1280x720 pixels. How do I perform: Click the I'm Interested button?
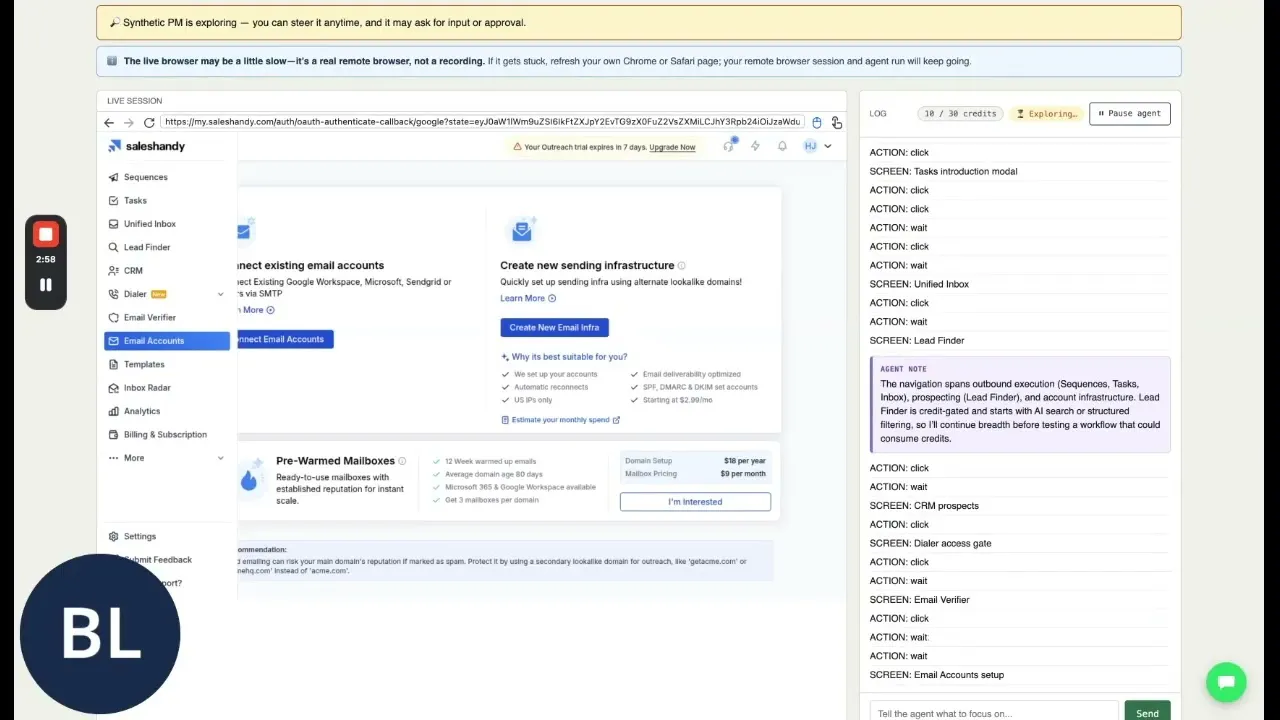[x=695, y=502]
